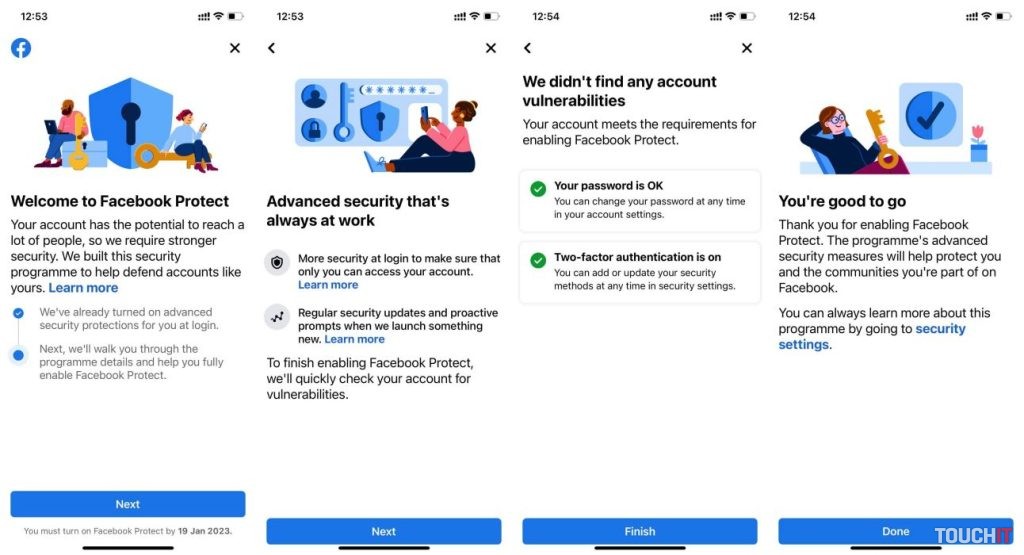Close the Welcome to Facebook Protect screen
The width and height of the screenshot is (1024, 555).
coord(235,48)
